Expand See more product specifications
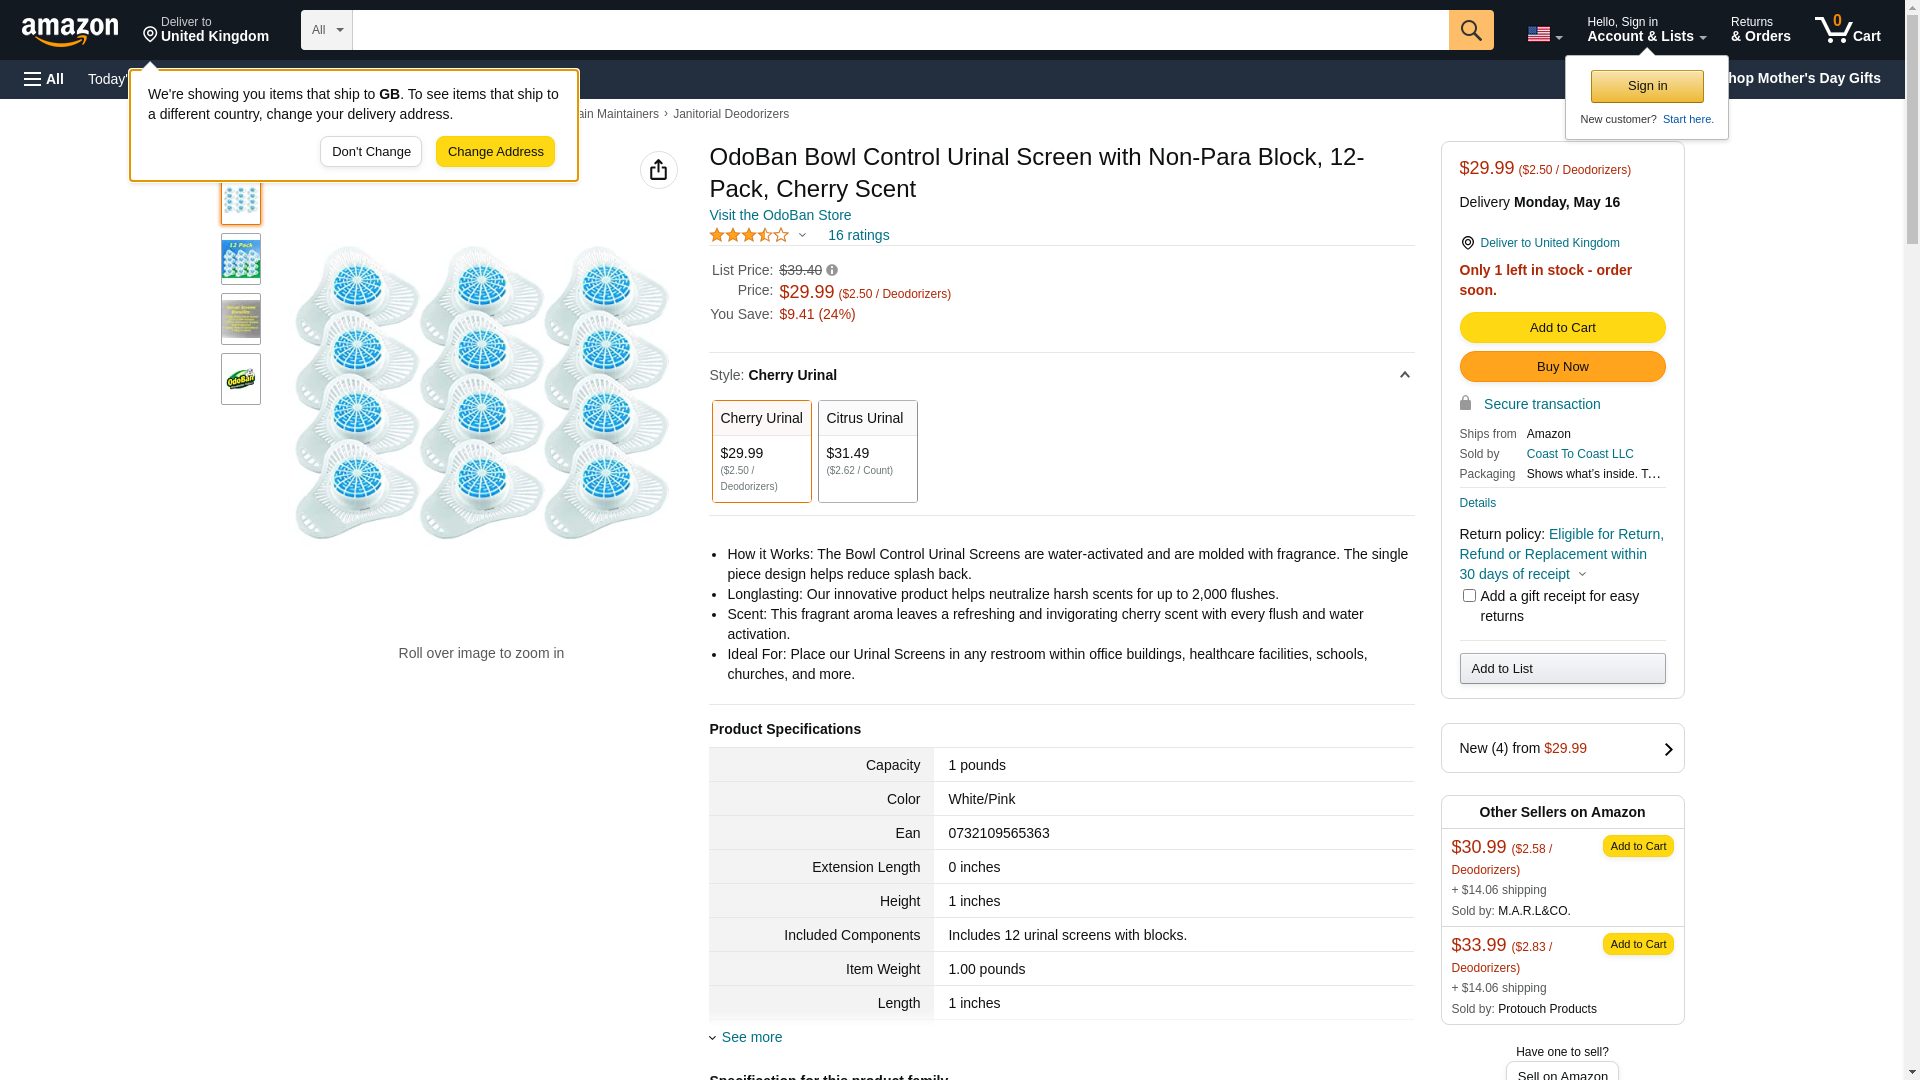 pos(751,1037)
